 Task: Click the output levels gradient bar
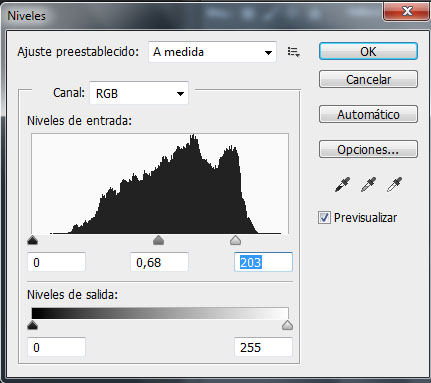pyautogui.click(x=160, y=313)
